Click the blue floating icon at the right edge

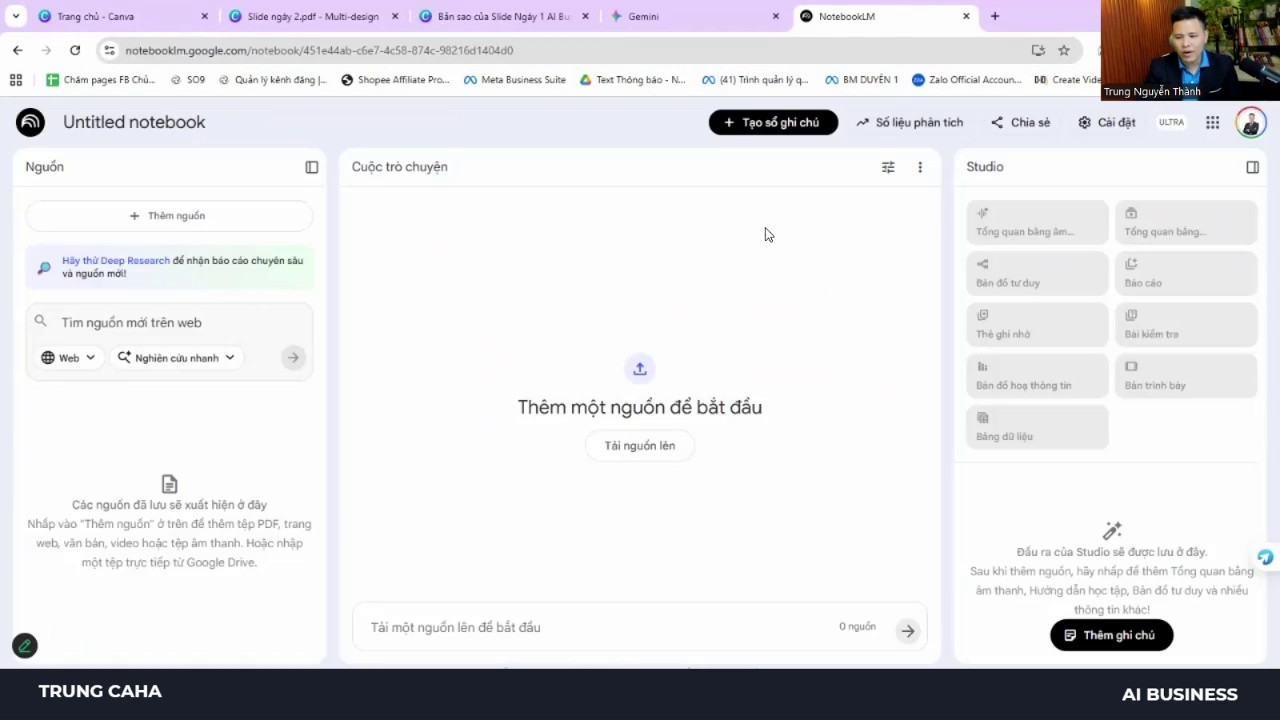tap(1266, 558)
